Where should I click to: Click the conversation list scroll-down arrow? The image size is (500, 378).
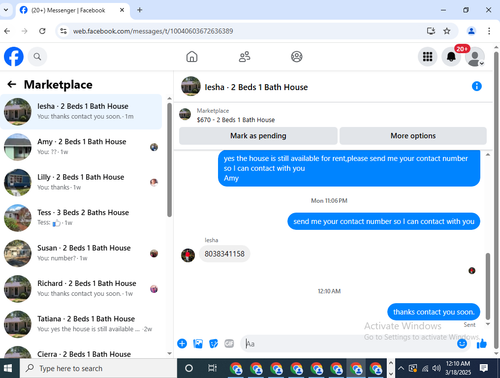(x=169, y=353)
